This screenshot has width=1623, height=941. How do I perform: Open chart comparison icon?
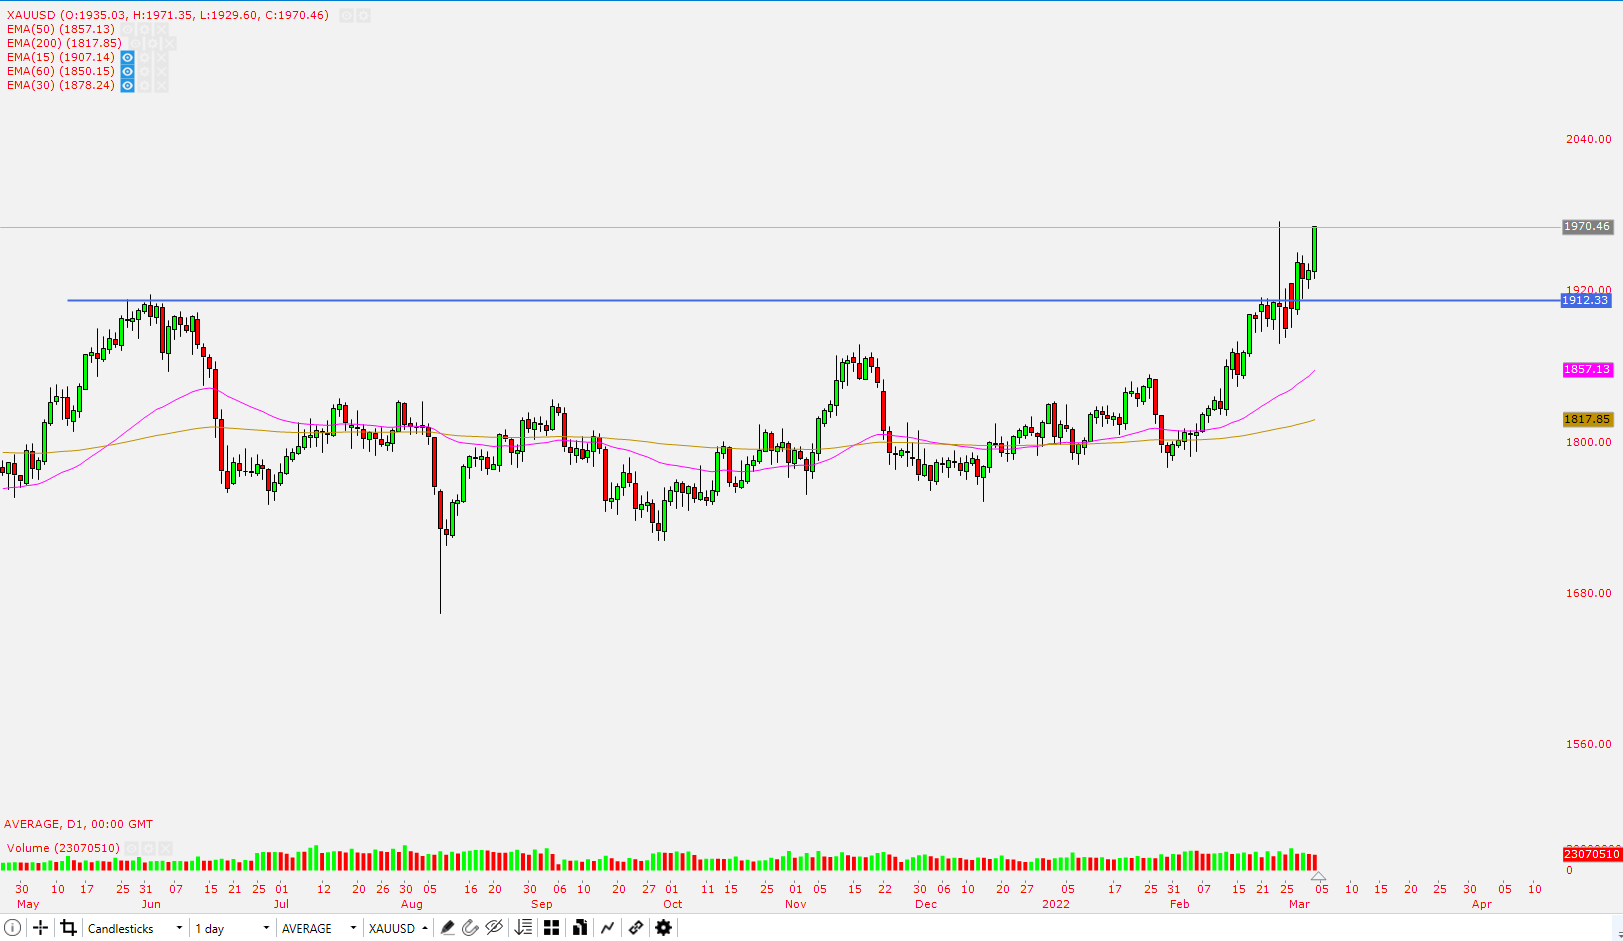click(579, 928)
